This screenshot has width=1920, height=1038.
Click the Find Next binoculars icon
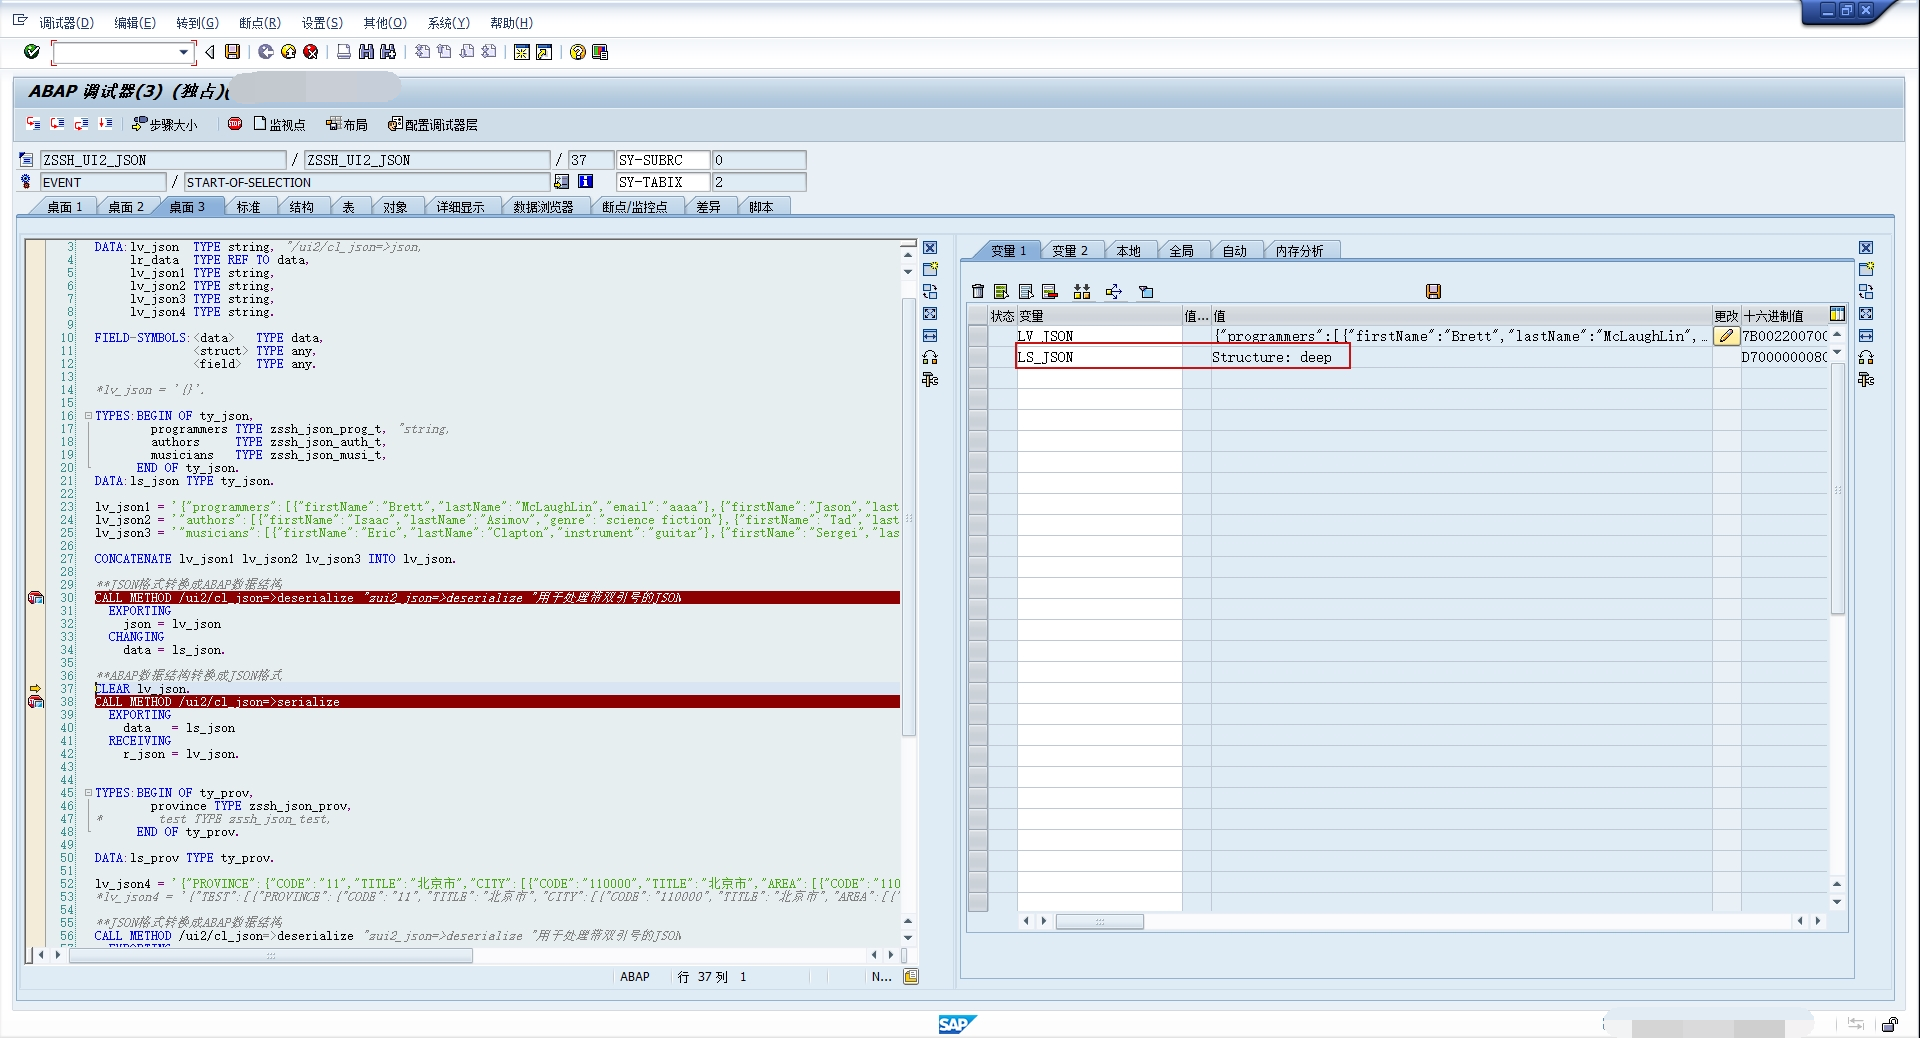pyautogui.click(x=388, y=52)
